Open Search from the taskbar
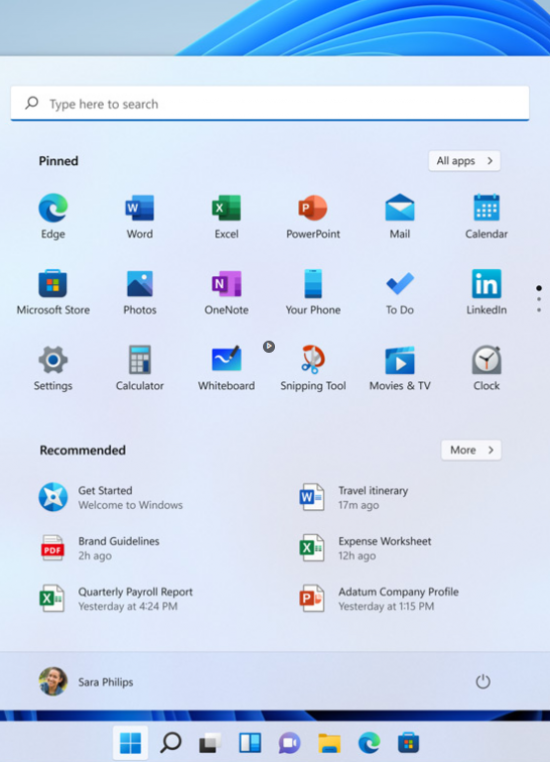Viewport: 550px width, 762px height. coord(171,743)
